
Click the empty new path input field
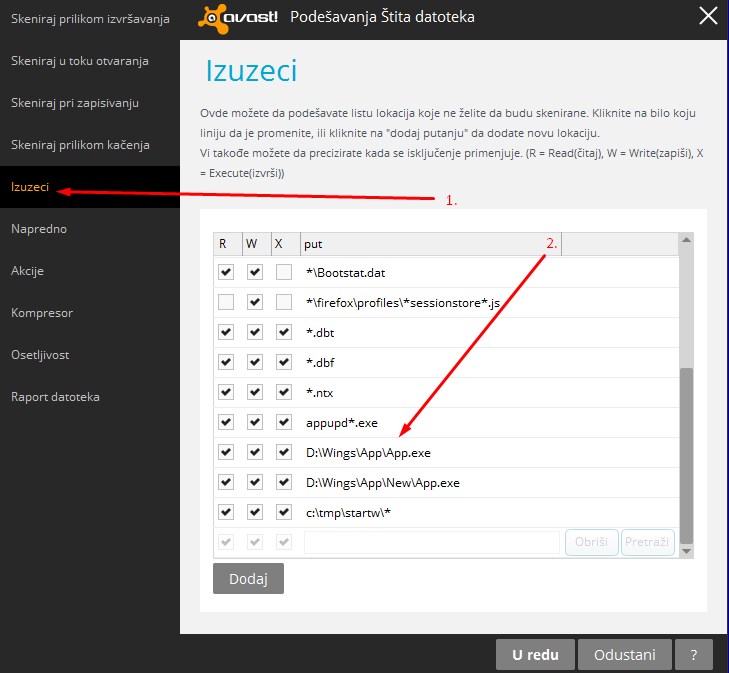click(431, 542)
